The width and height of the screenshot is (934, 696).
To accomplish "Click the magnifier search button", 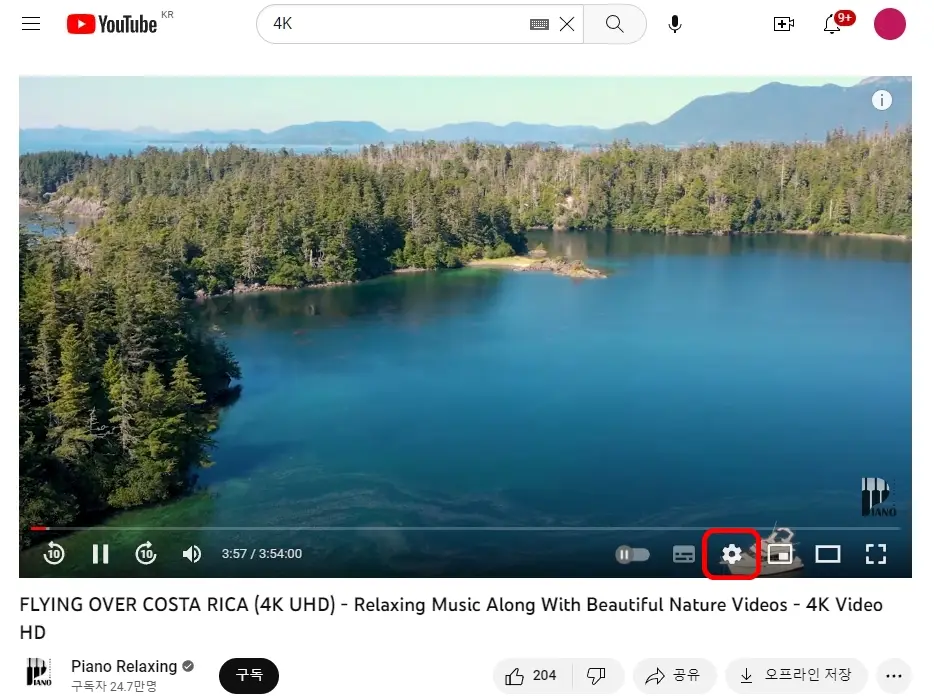I will pos(615,24).
